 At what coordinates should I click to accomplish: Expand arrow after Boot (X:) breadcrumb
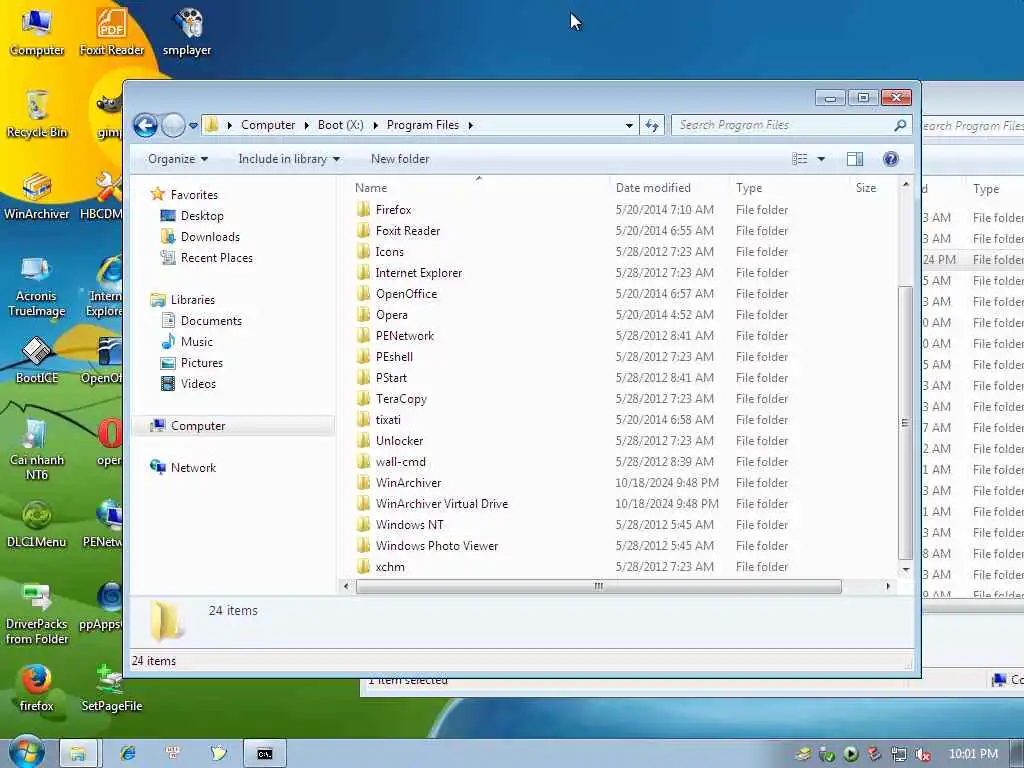[376, 125]
